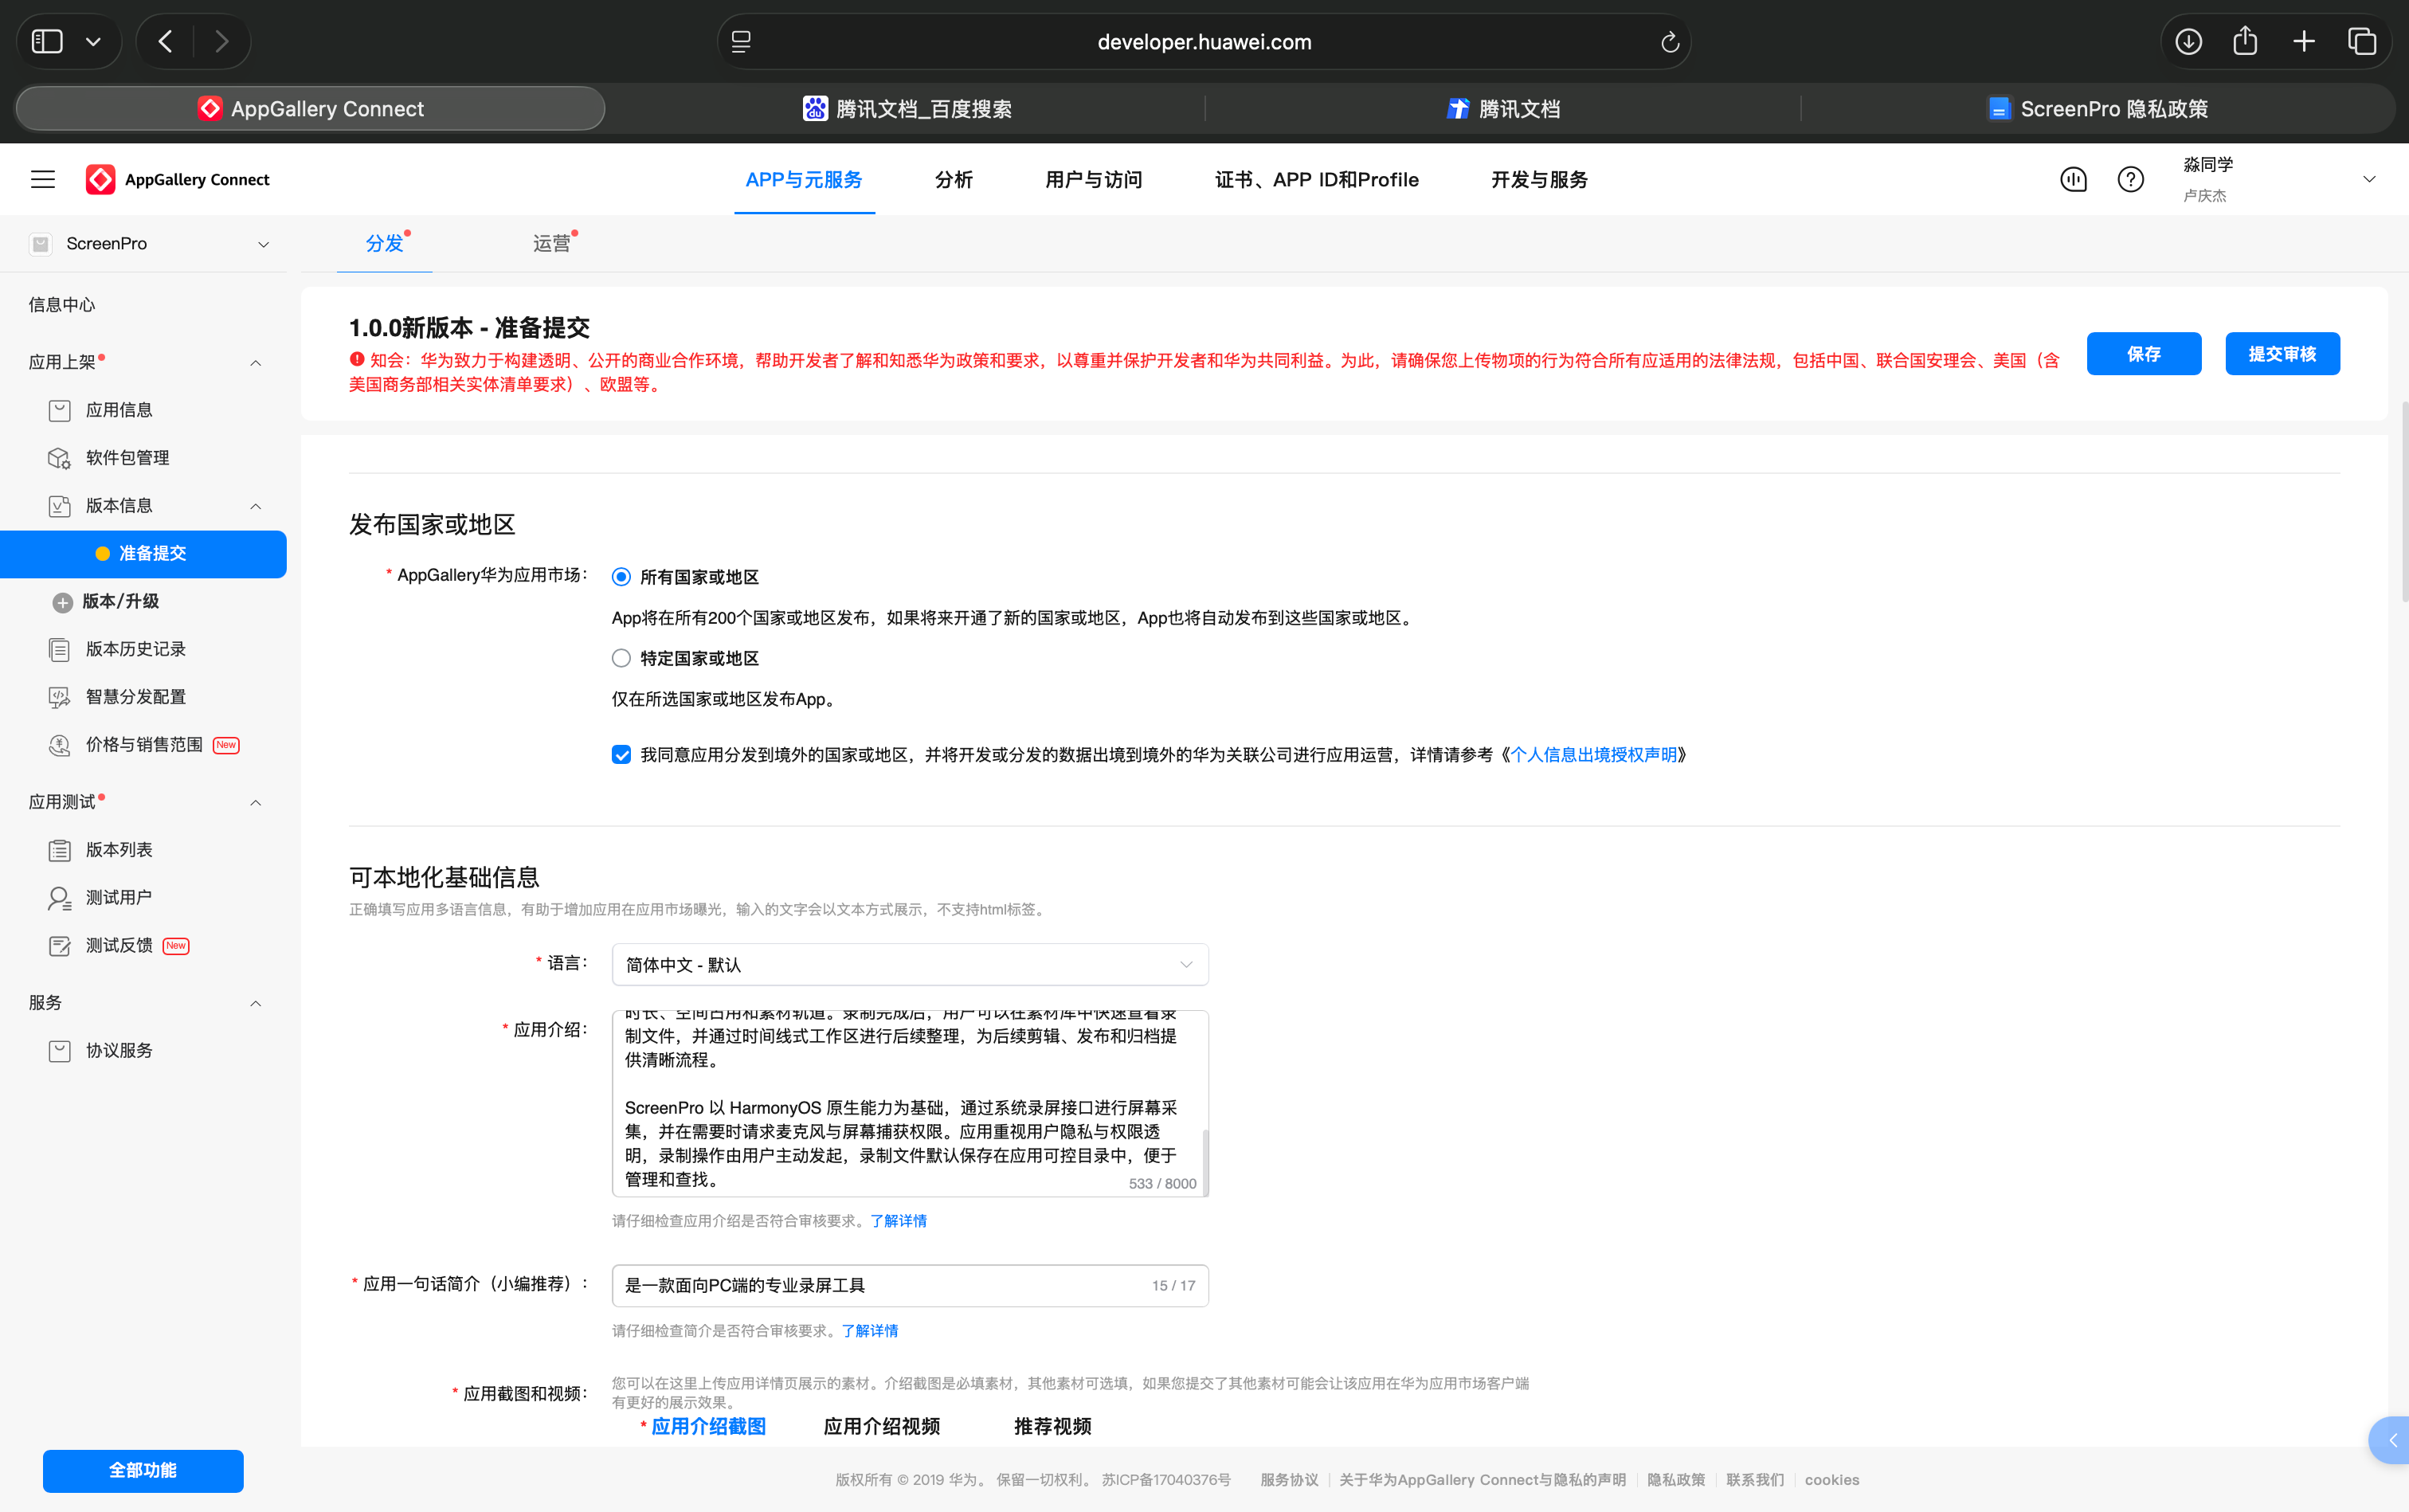
Task: Click the 保存 button
Action: 2143,354
